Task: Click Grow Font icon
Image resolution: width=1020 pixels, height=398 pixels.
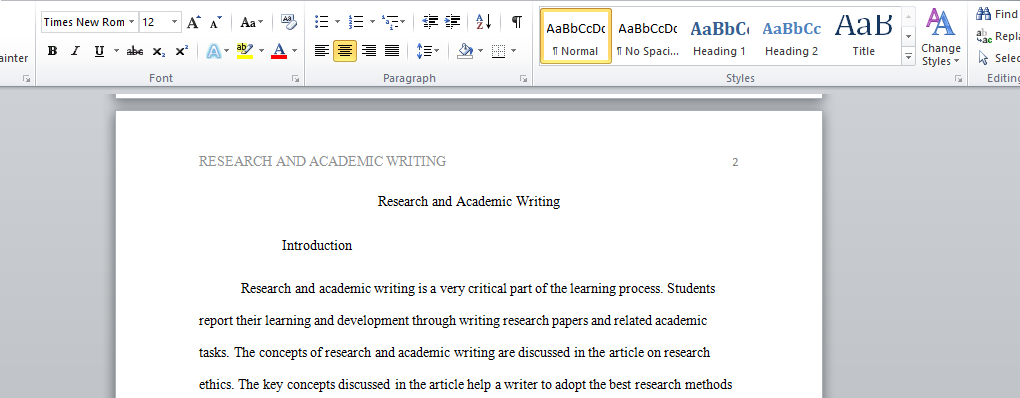Action: (193, 22)
